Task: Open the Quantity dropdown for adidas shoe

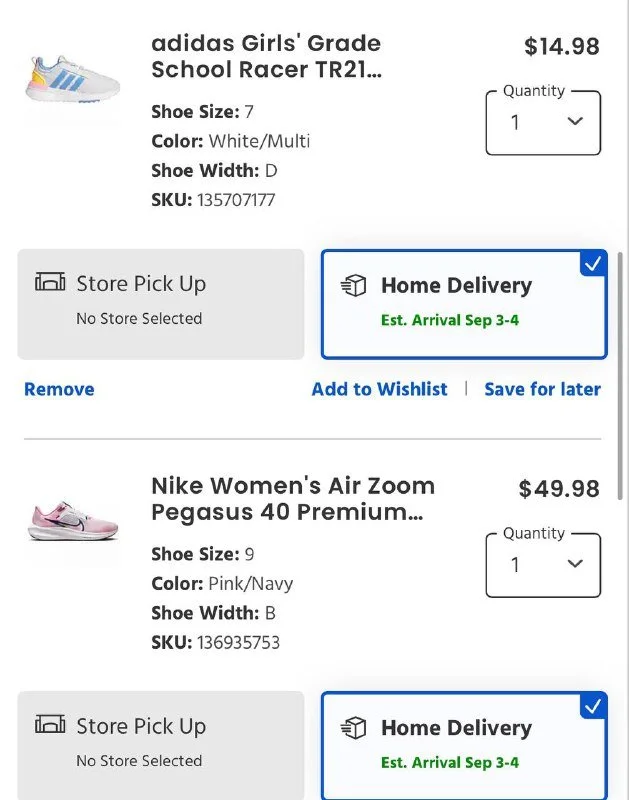Action: [543, 123]
